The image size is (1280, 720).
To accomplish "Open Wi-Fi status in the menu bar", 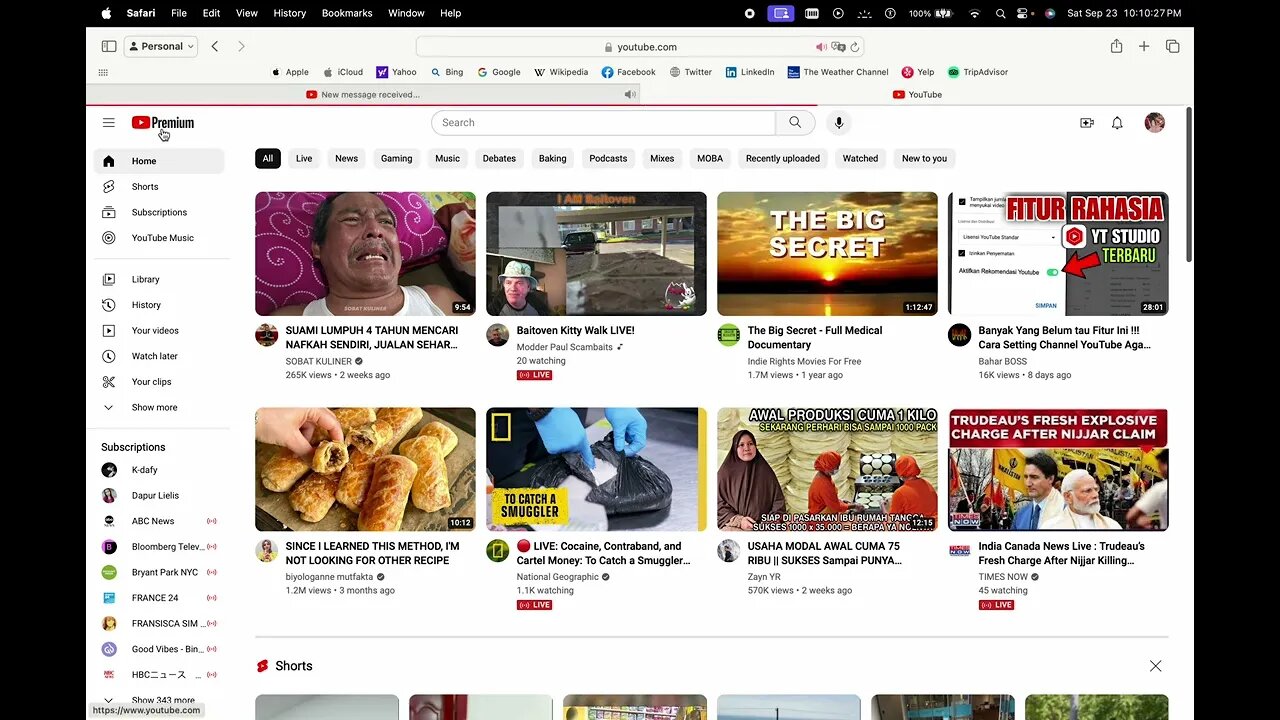I will coord(974,13).
